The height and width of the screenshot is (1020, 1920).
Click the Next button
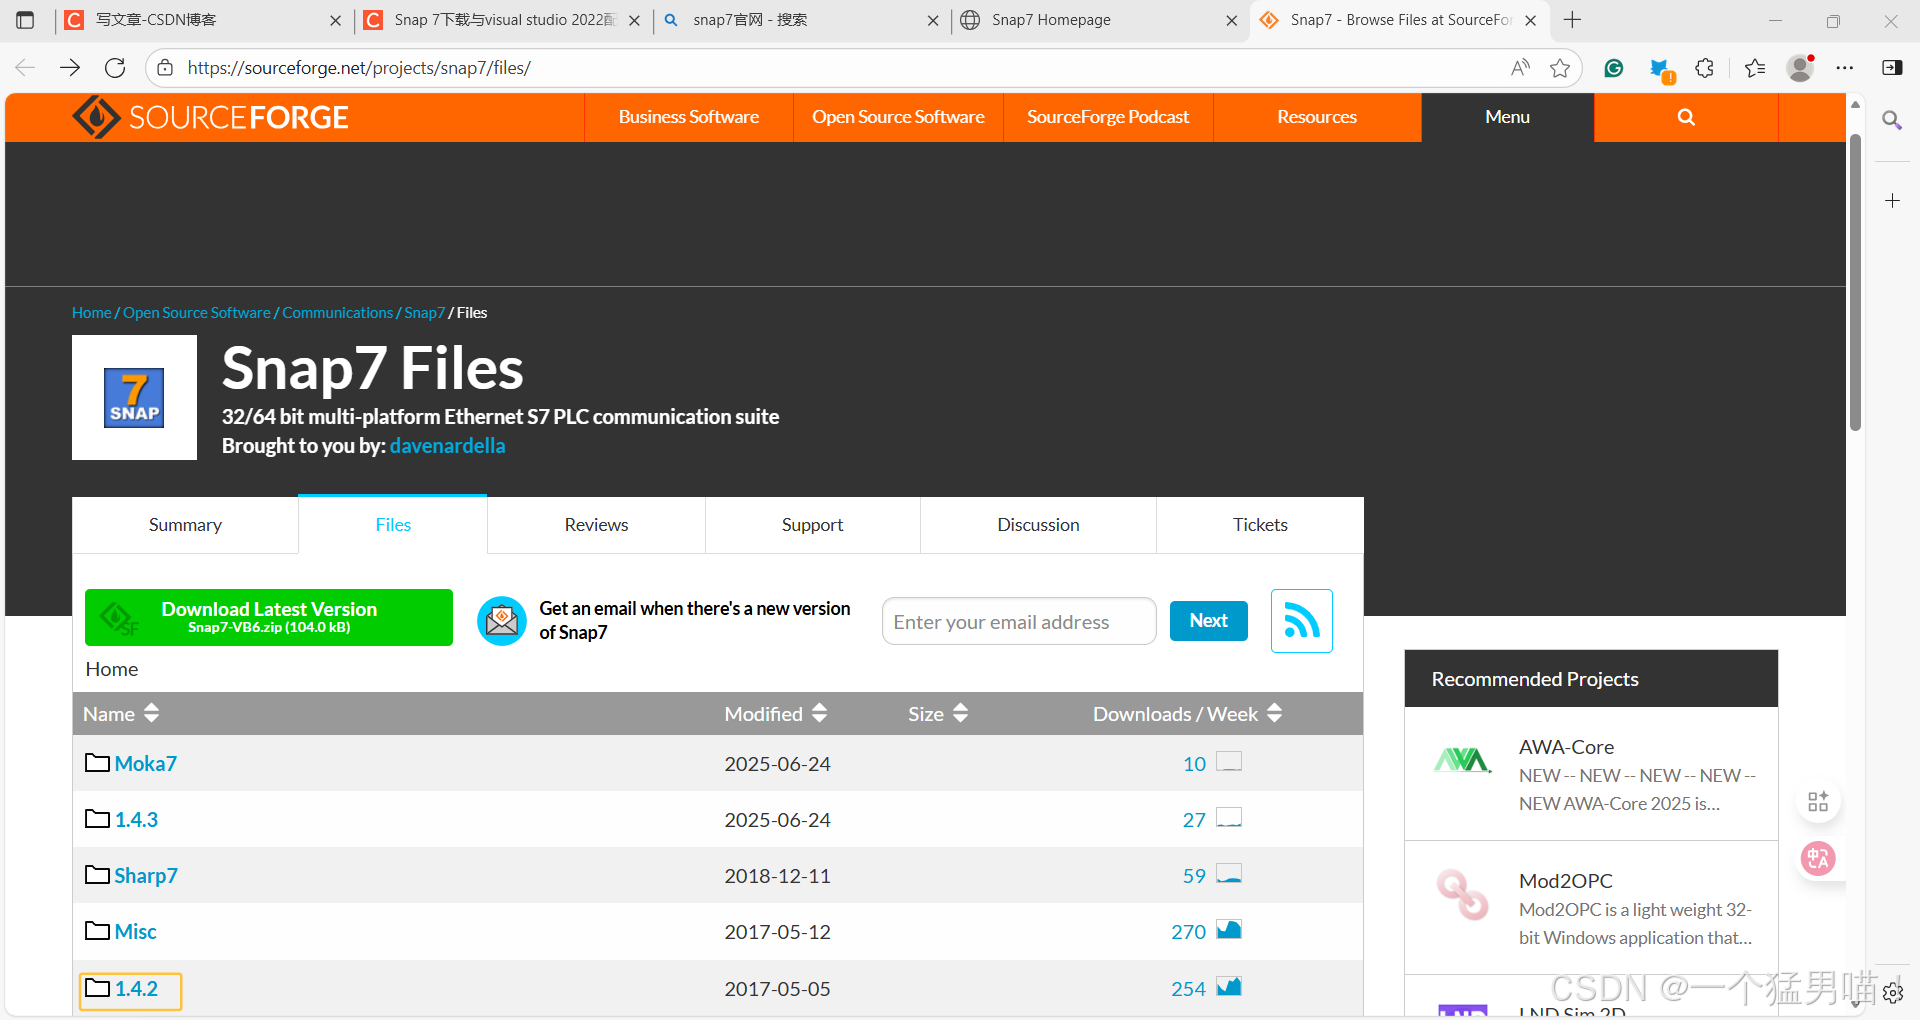click(x=1208, y=621)
